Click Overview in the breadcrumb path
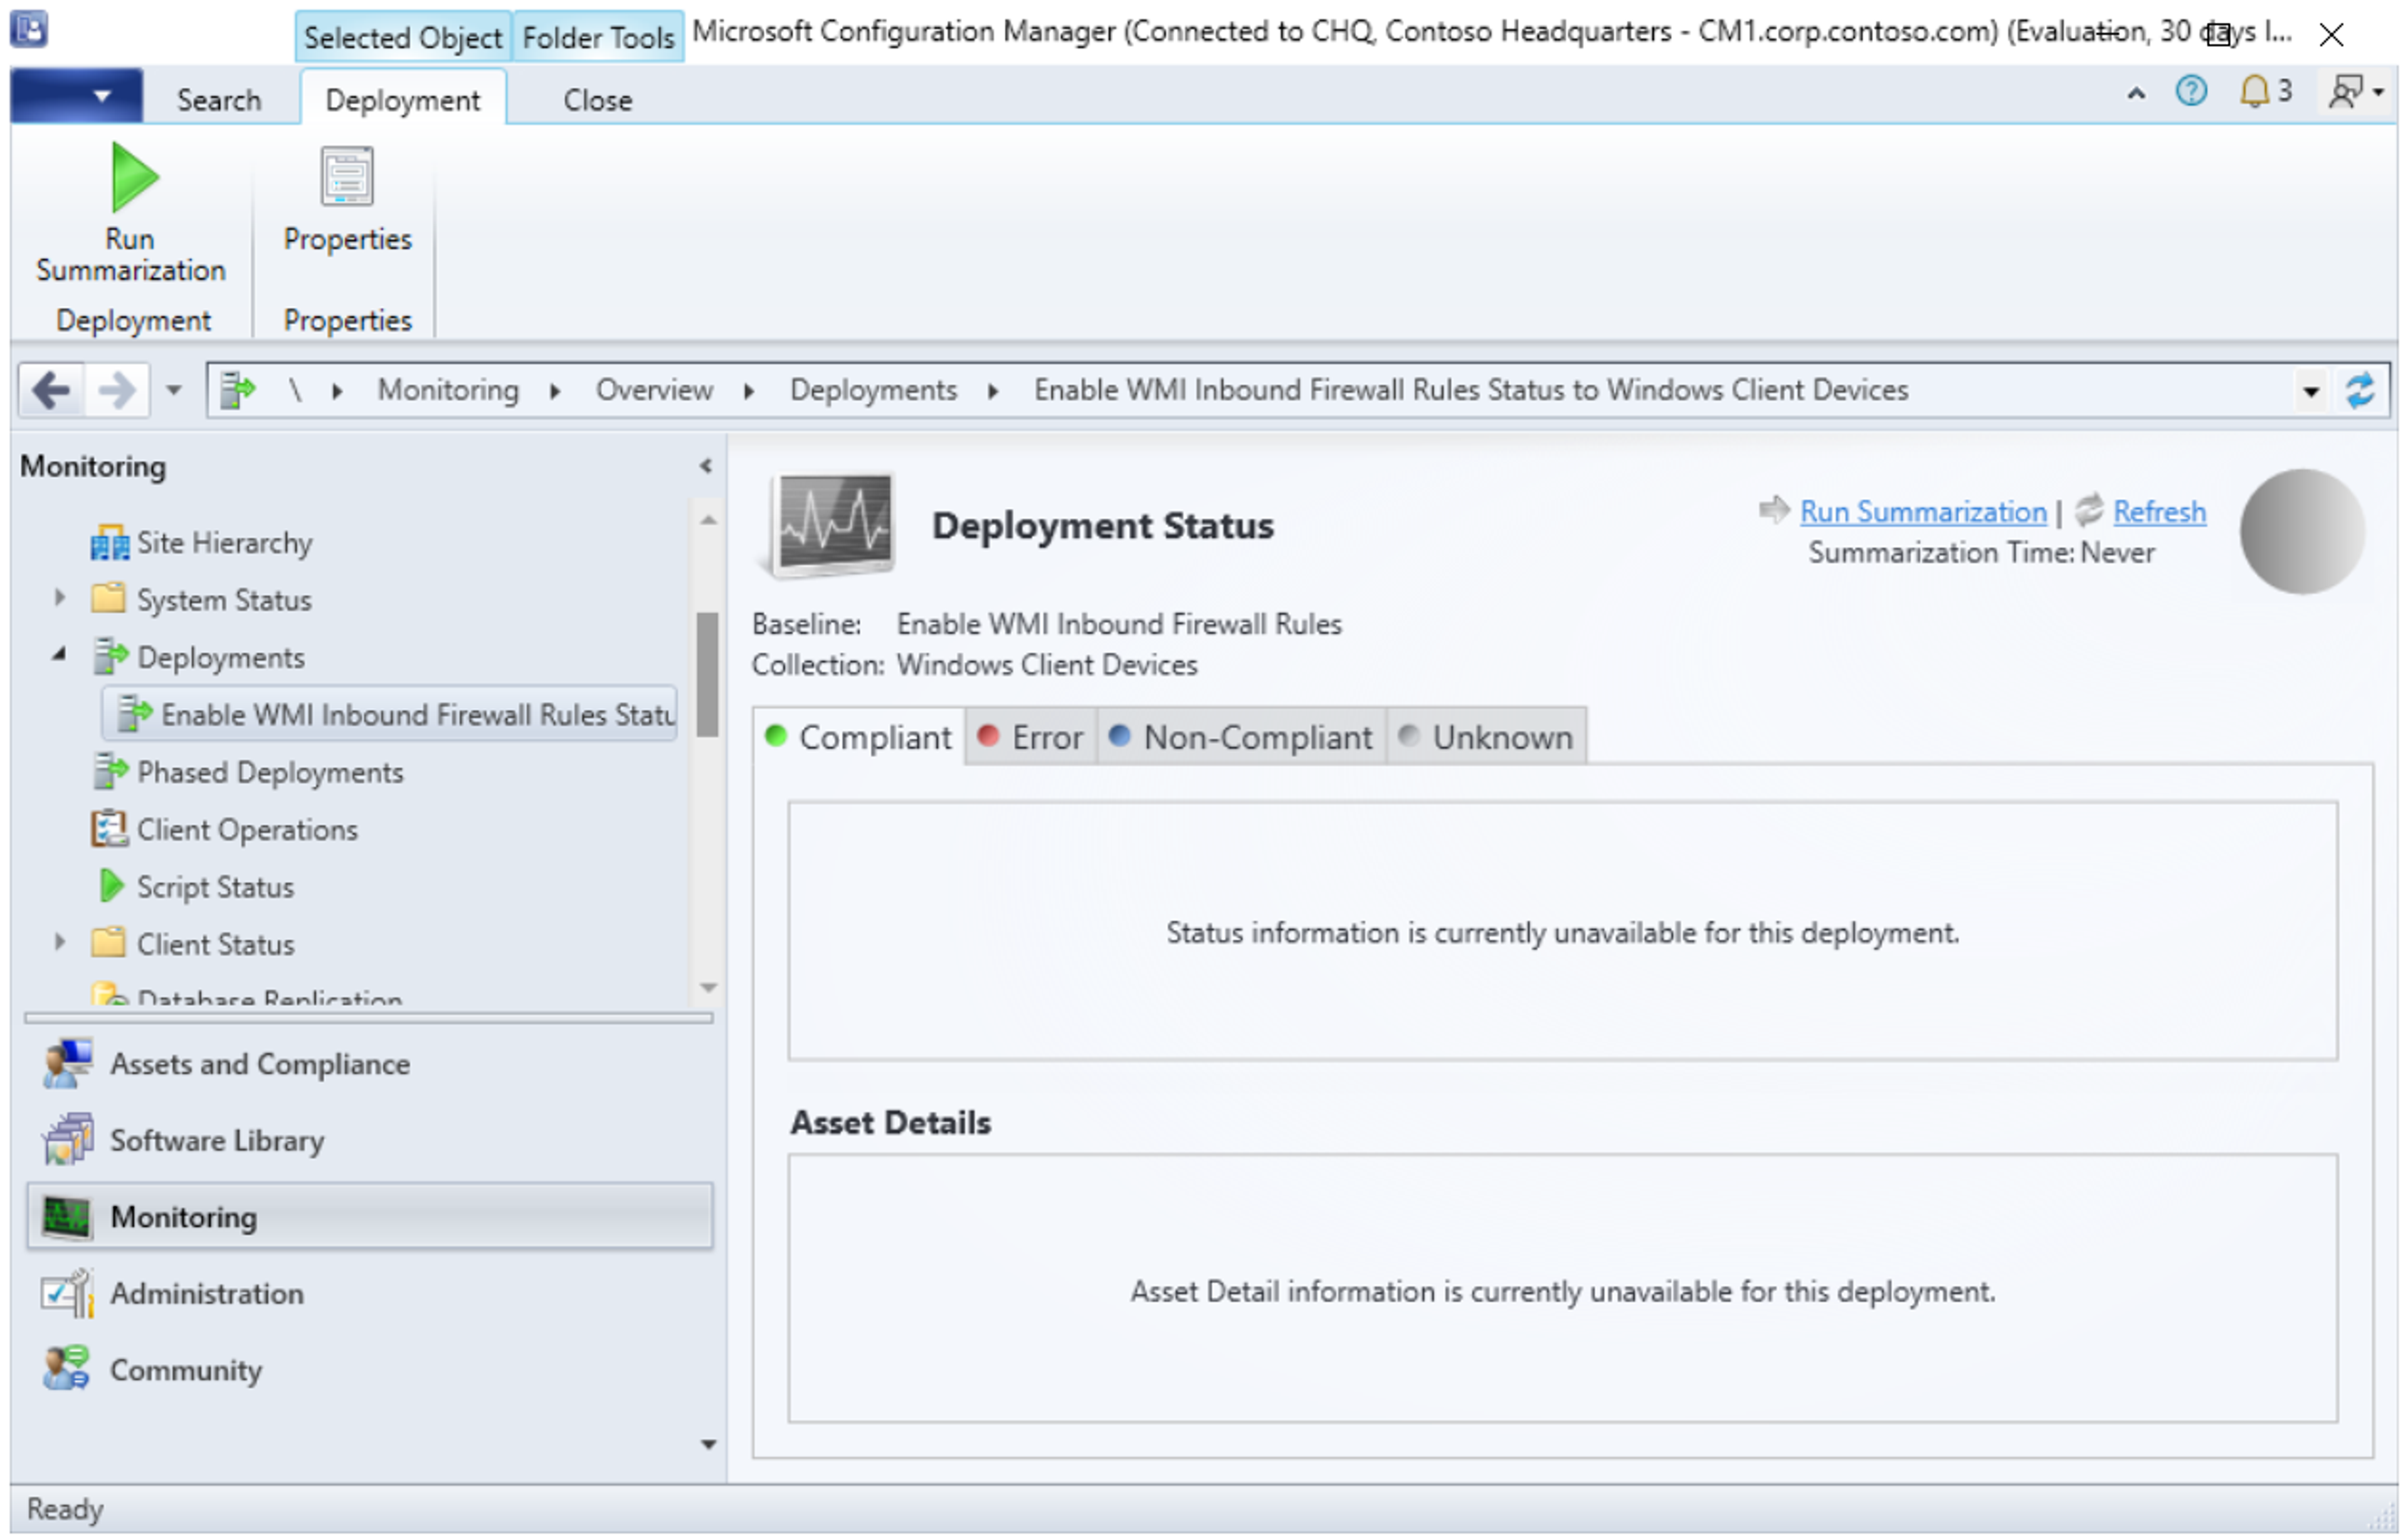This screenshot has height=1535, width=2408. point(654,390)
